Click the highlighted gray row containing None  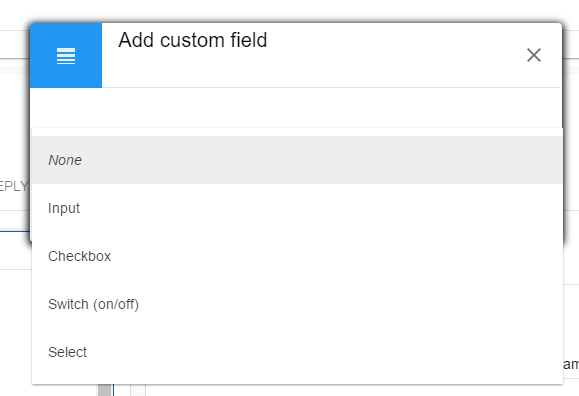(x=297, y=160)
